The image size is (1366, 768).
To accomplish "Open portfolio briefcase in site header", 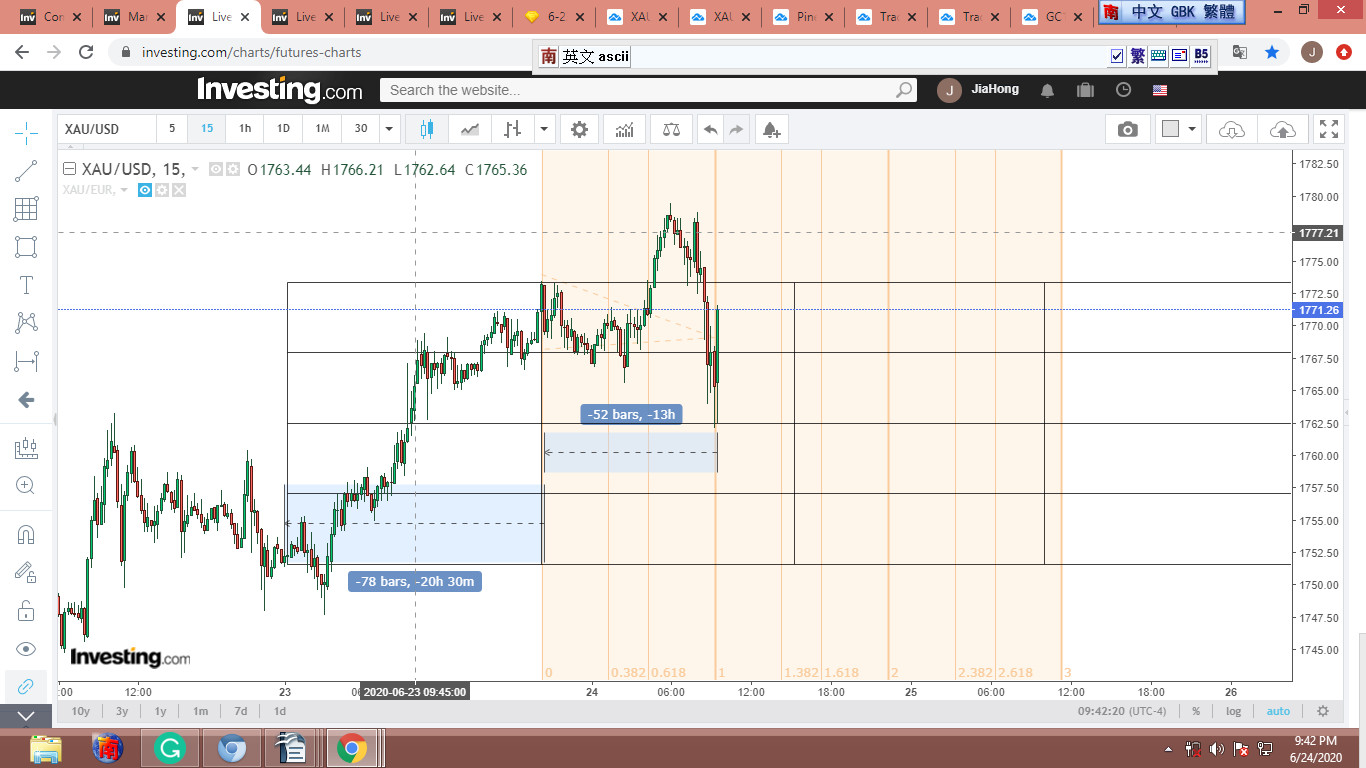I will (1085, 90).
